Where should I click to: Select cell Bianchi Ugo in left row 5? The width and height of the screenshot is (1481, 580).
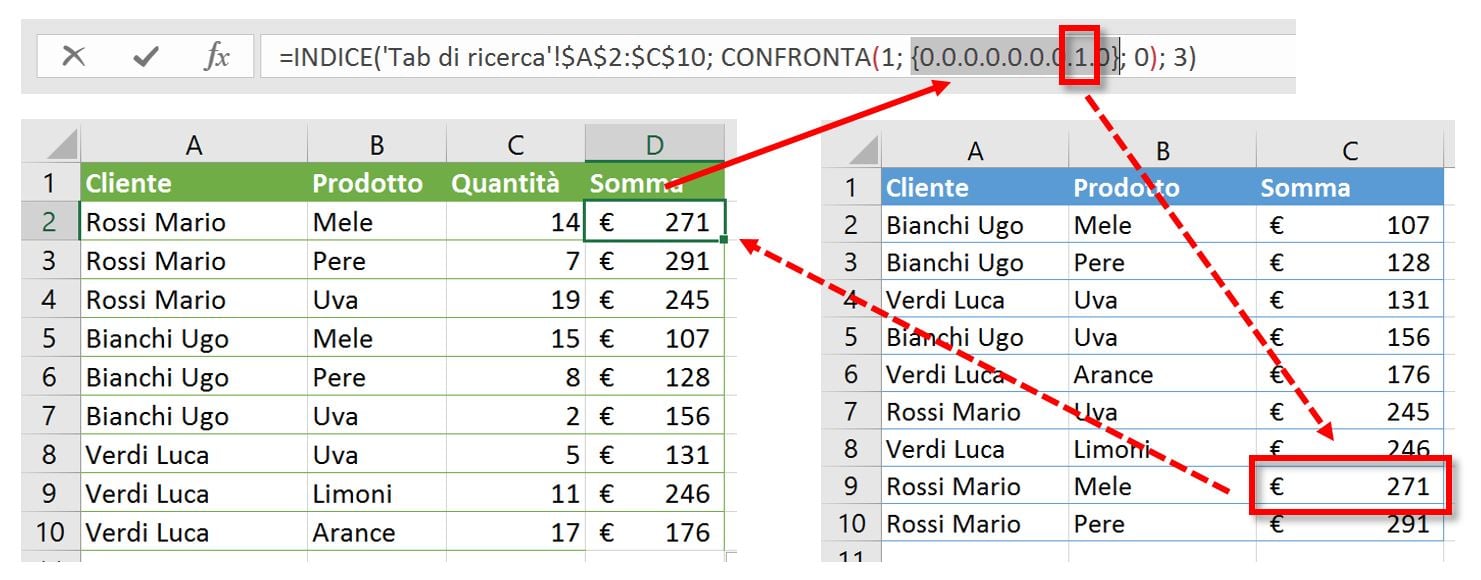(194, 338)
